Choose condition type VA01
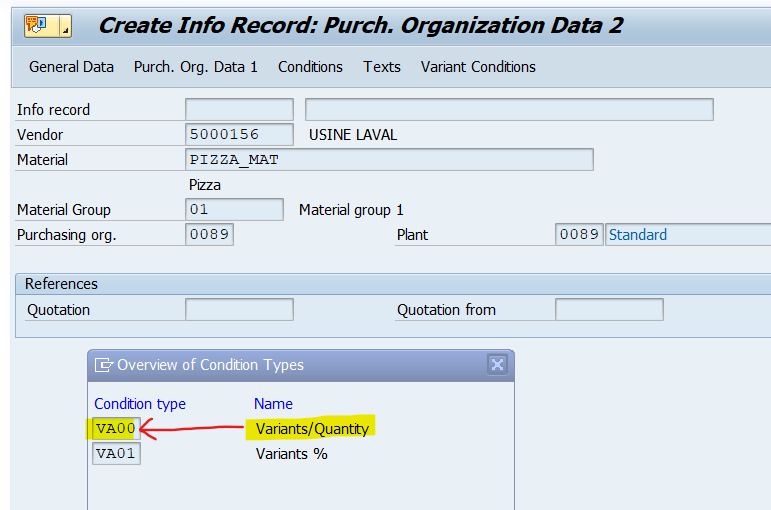Image resolution: width=771 pixels, height=510 pixels. point(117,454)
